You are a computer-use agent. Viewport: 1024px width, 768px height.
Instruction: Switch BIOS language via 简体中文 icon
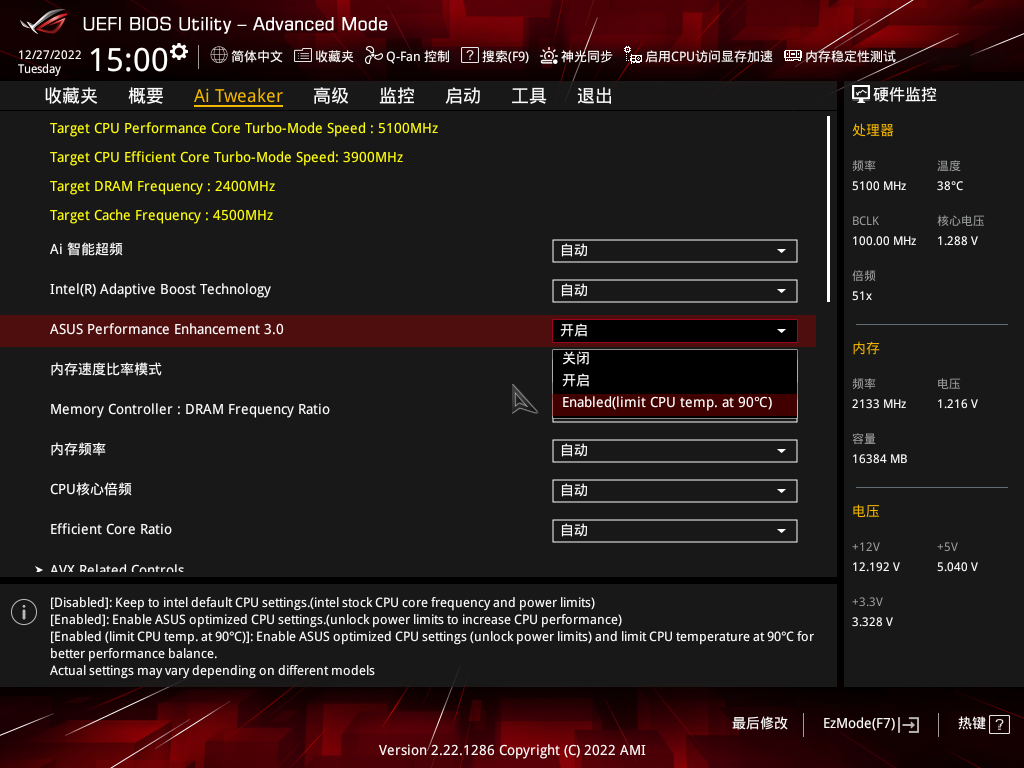pyautogui.click(x=244, y=56)
